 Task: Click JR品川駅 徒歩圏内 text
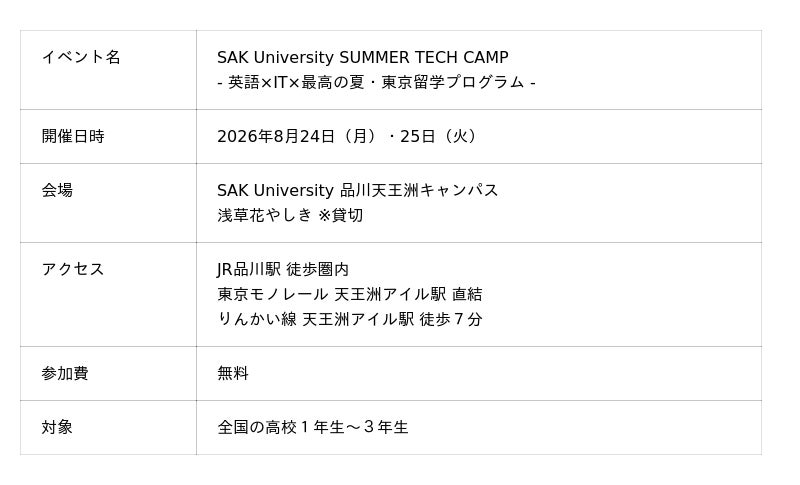283,269
